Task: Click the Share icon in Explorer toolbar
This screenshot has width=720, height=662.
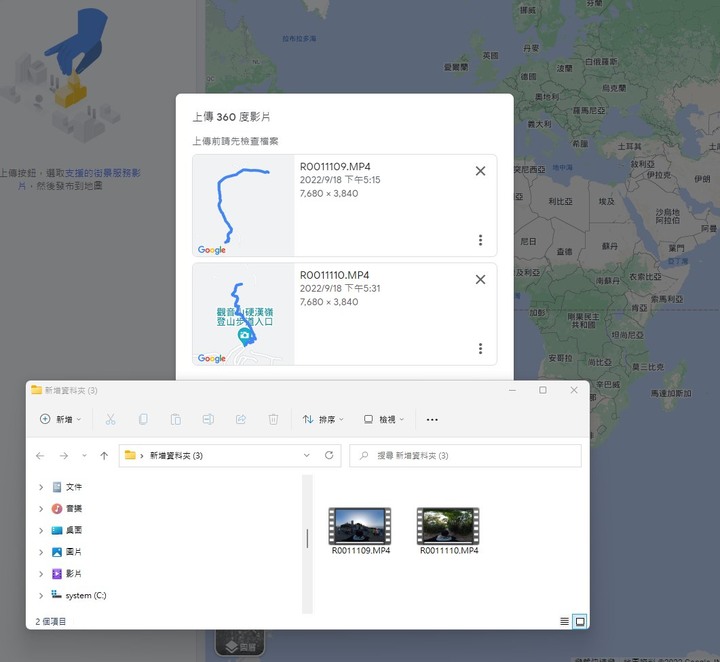Action: coord(241,419)
